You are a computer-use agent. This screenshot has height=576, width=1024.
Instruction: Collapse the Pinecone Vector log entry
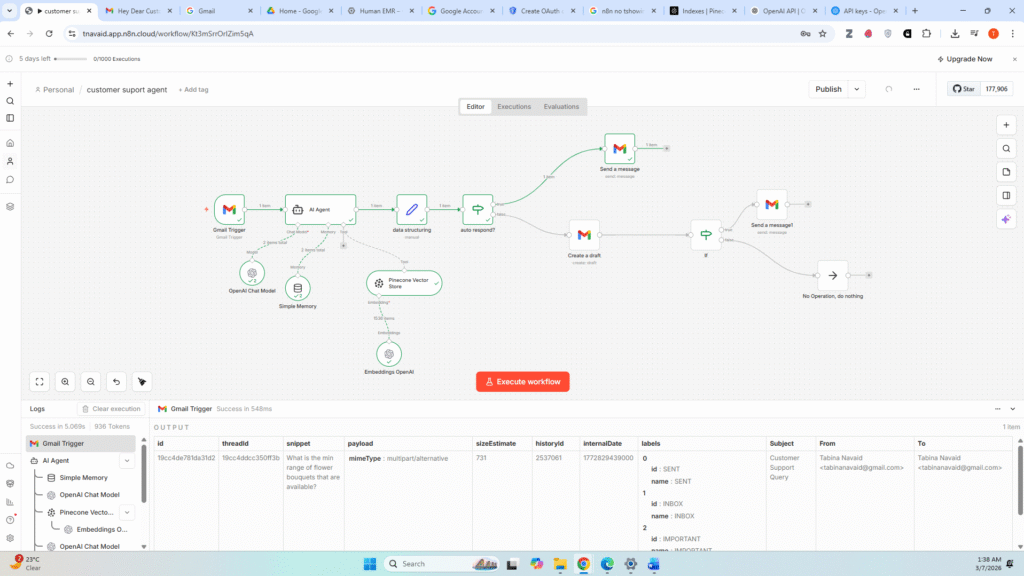pos(127,512)
